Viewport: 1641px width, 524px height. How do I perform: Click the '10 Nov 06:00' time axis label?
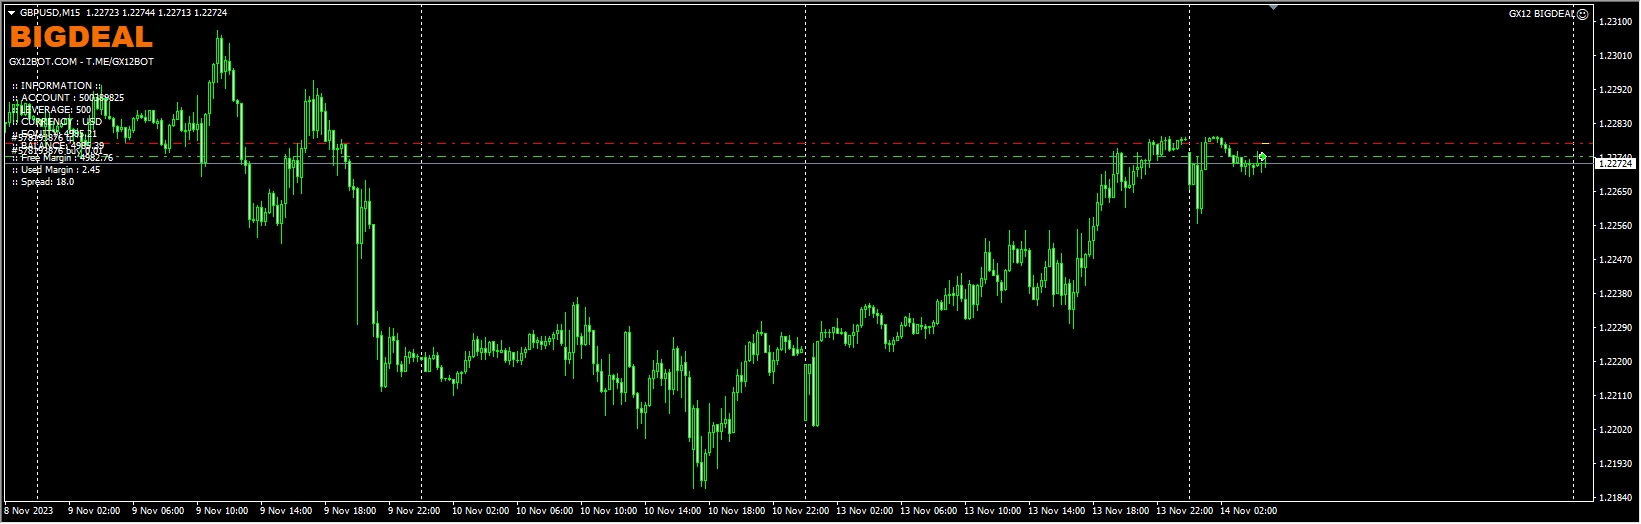544,511
